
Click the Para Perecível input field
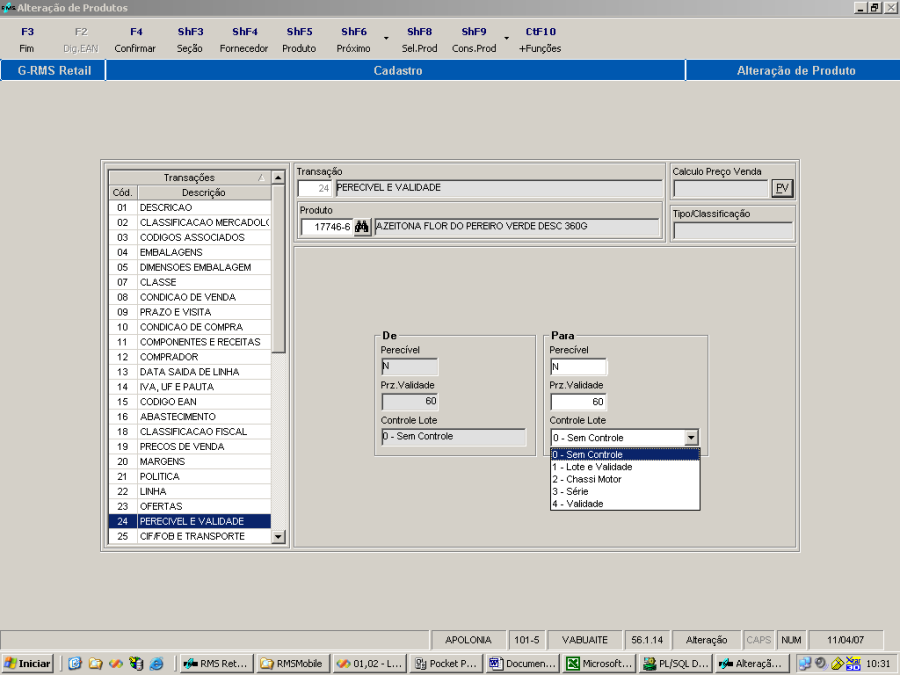pos(578,367)
